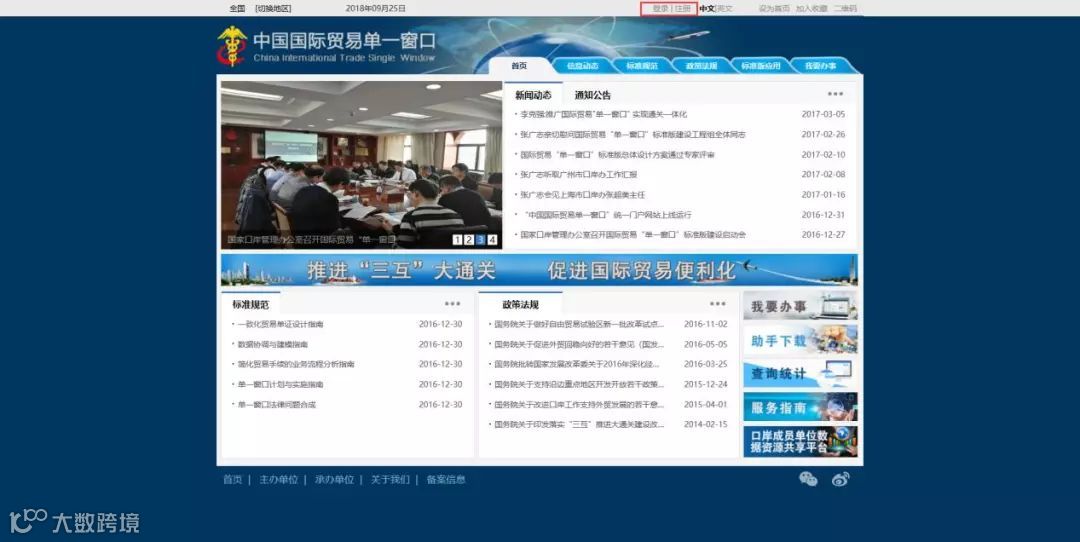Open more items in 新闻动态 news panel
The height and width of the screenshot is (542, 1080).
point(835,94)
